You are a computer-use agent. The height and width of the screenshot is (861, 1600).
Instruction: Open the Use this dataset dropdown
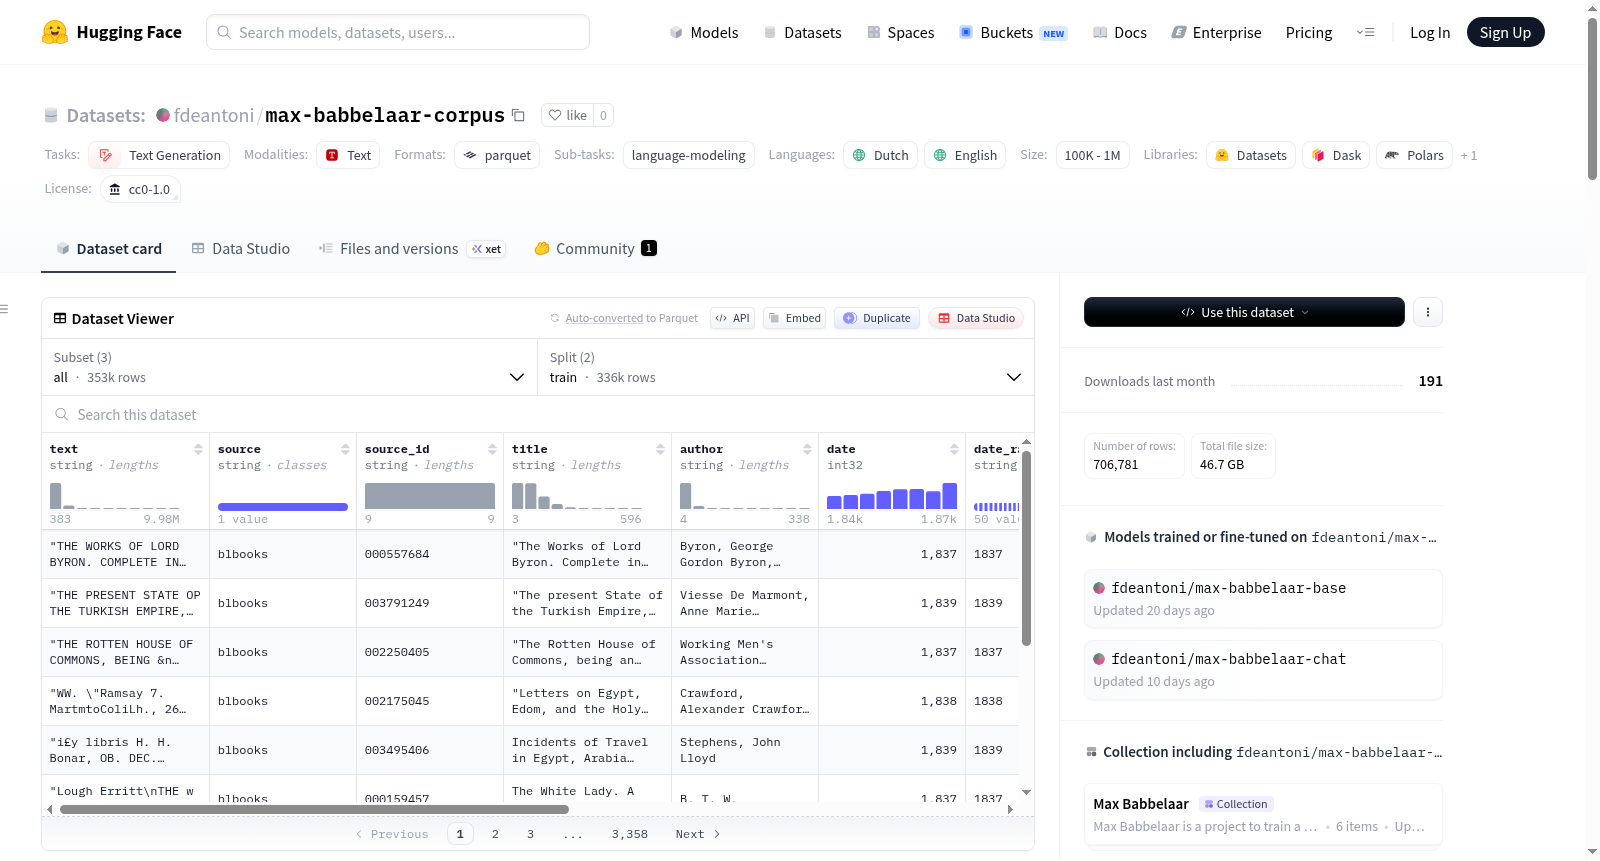tap(1244, 312)
